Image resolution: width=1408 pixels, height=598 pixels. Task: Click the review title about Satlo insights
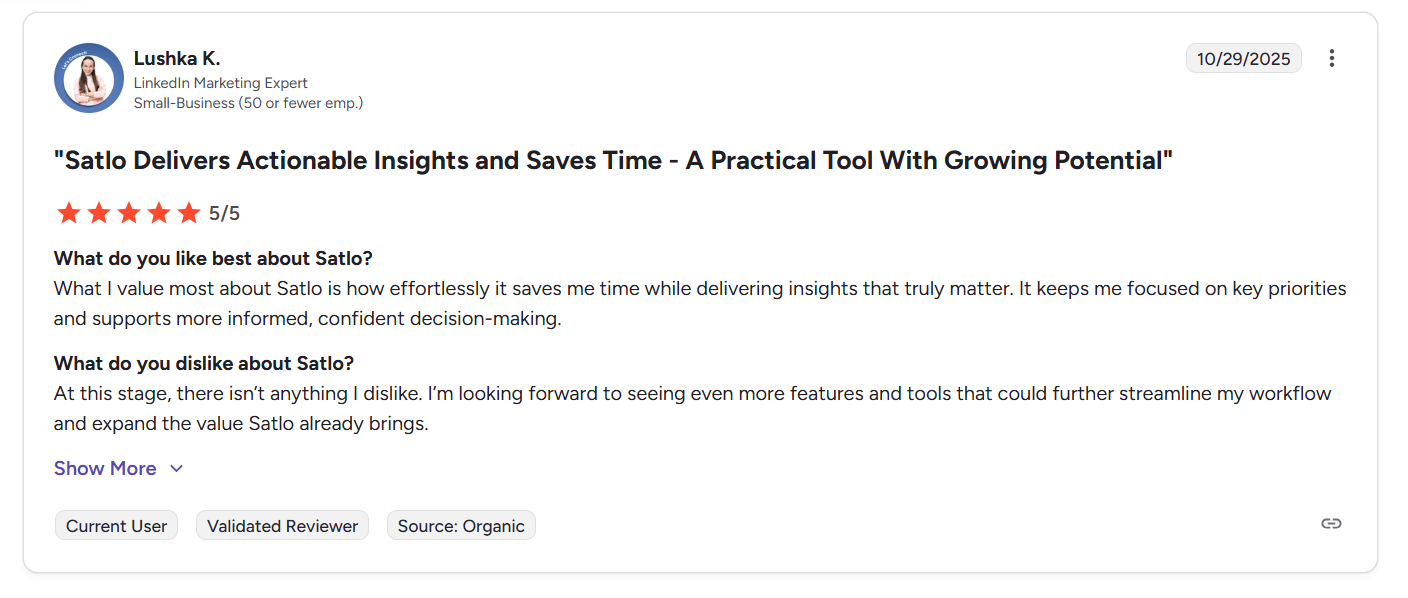point(614,160)
